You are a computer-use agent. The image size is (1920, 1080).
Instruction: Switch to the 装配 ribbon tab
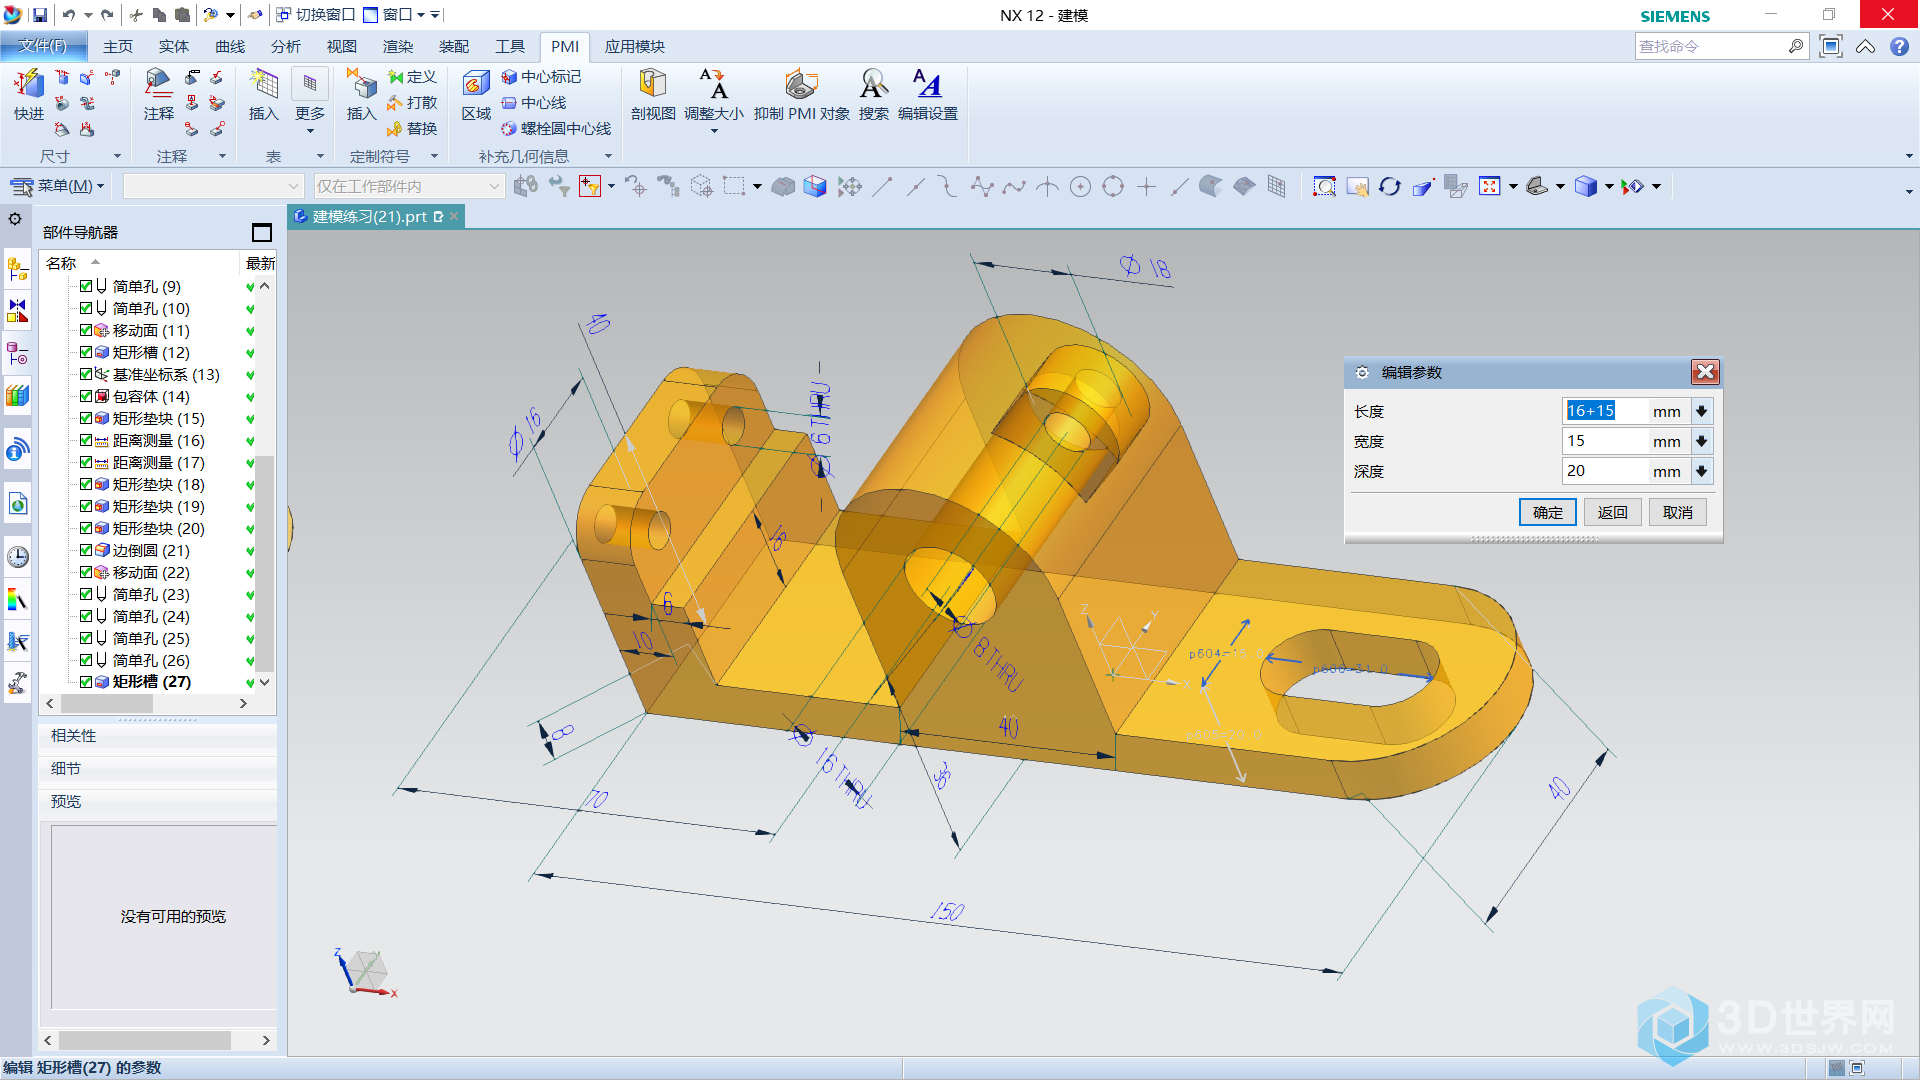(454, 46)
